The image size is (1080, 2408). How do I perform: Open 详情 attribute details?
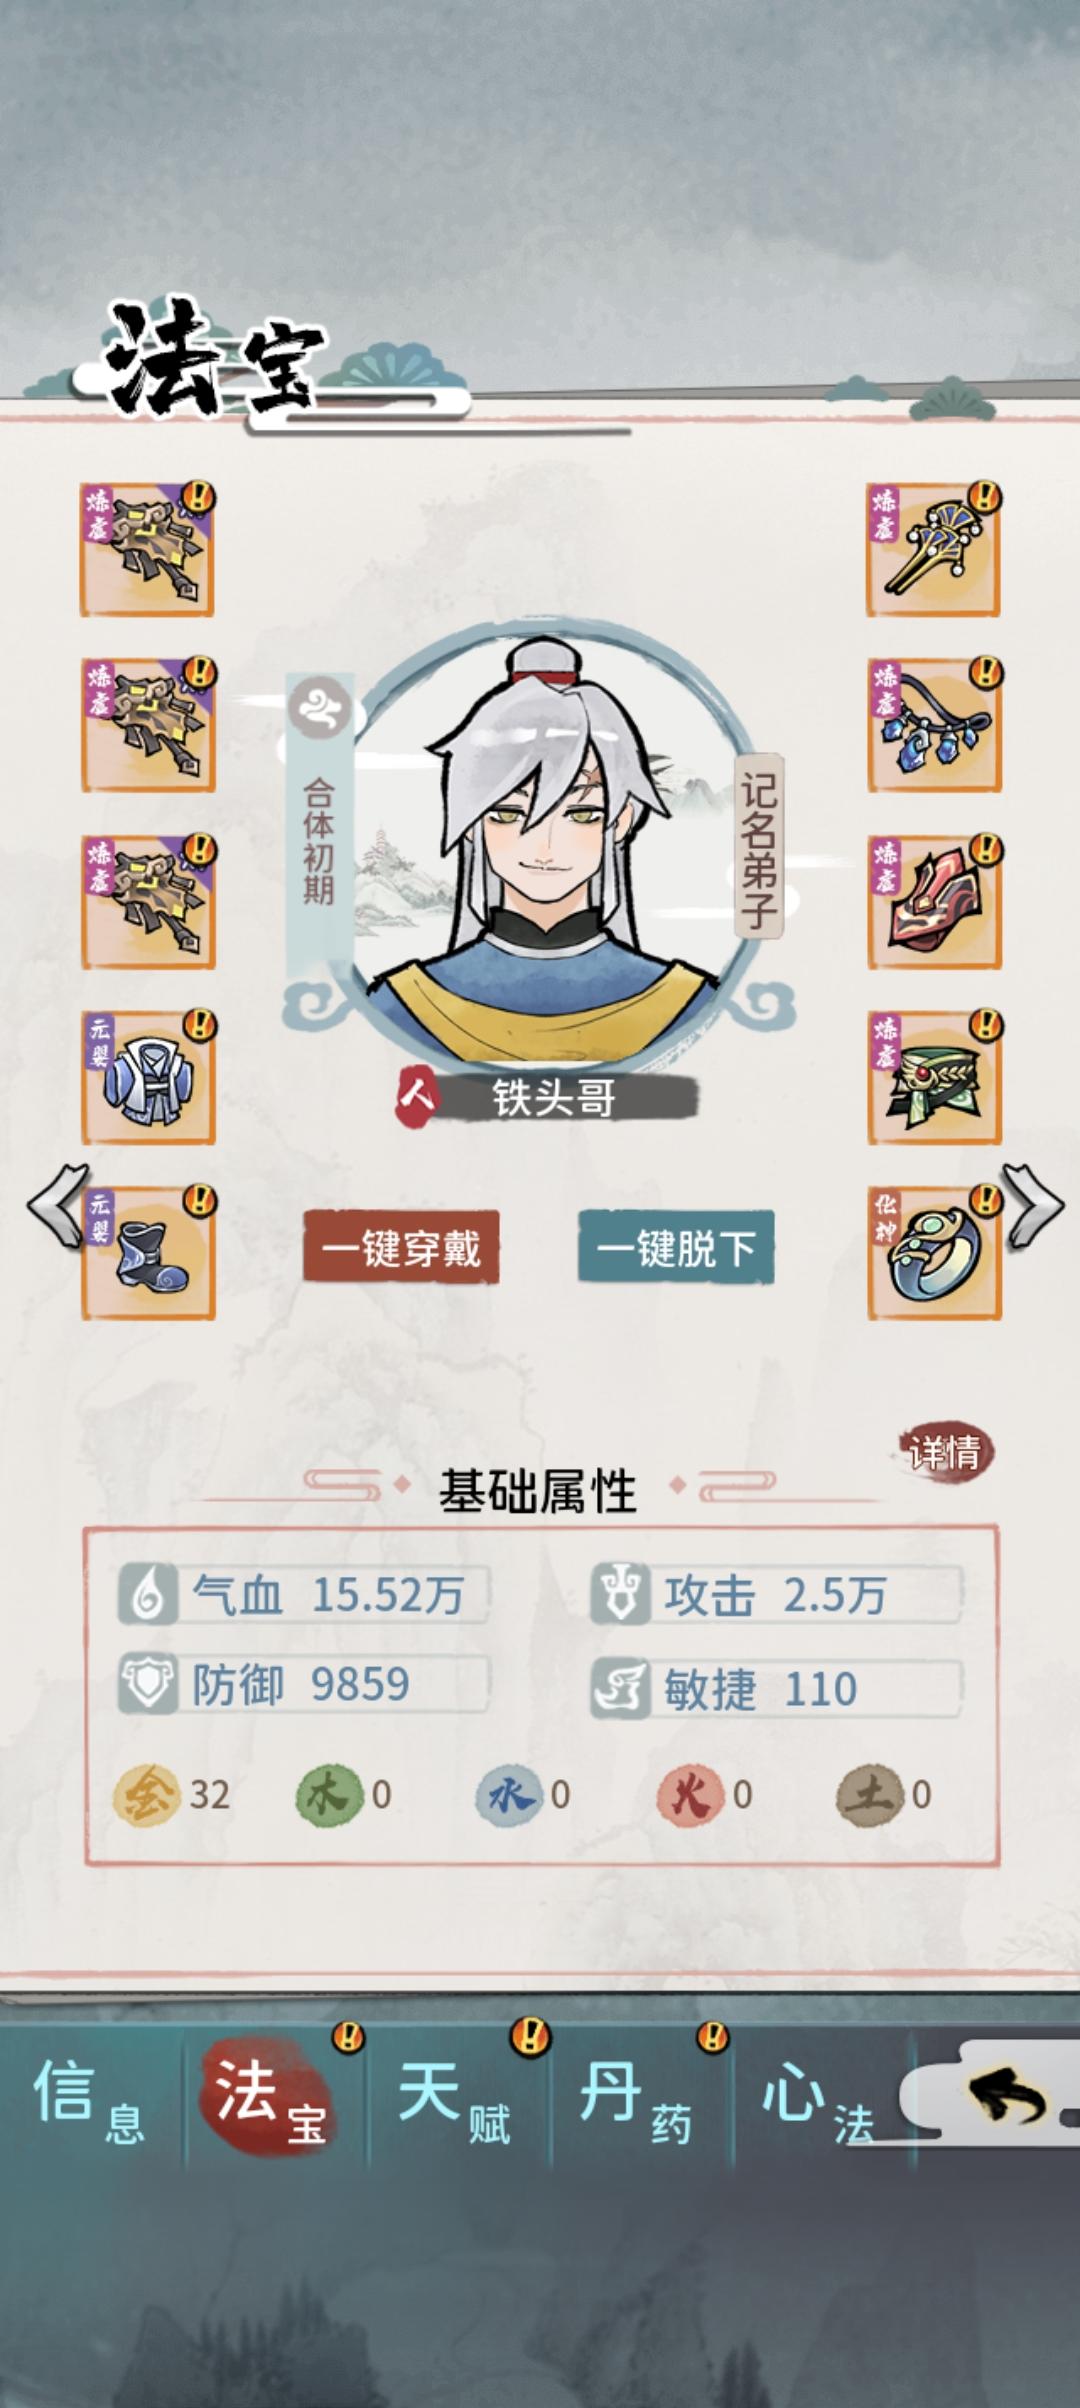tap(945, 1452)
